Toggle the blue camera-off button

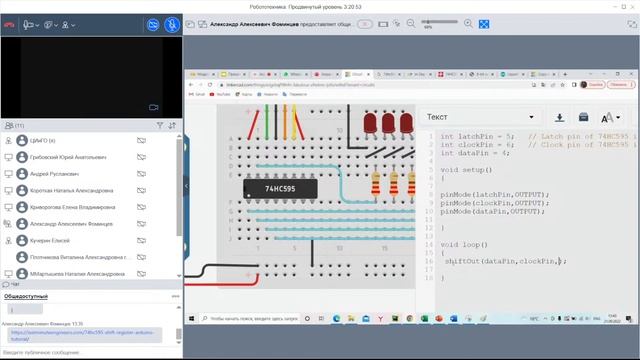153,25
